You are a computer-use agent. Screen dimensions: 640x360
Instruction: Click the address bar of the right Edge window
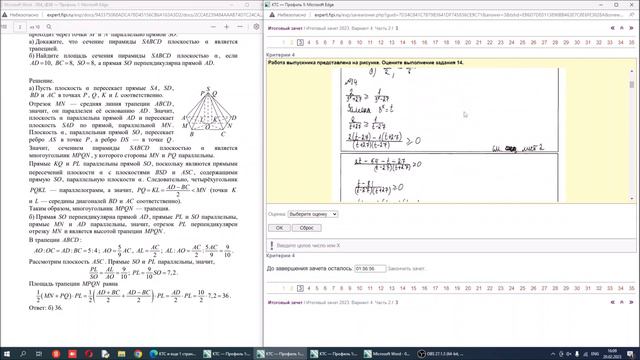coord(469,15)
